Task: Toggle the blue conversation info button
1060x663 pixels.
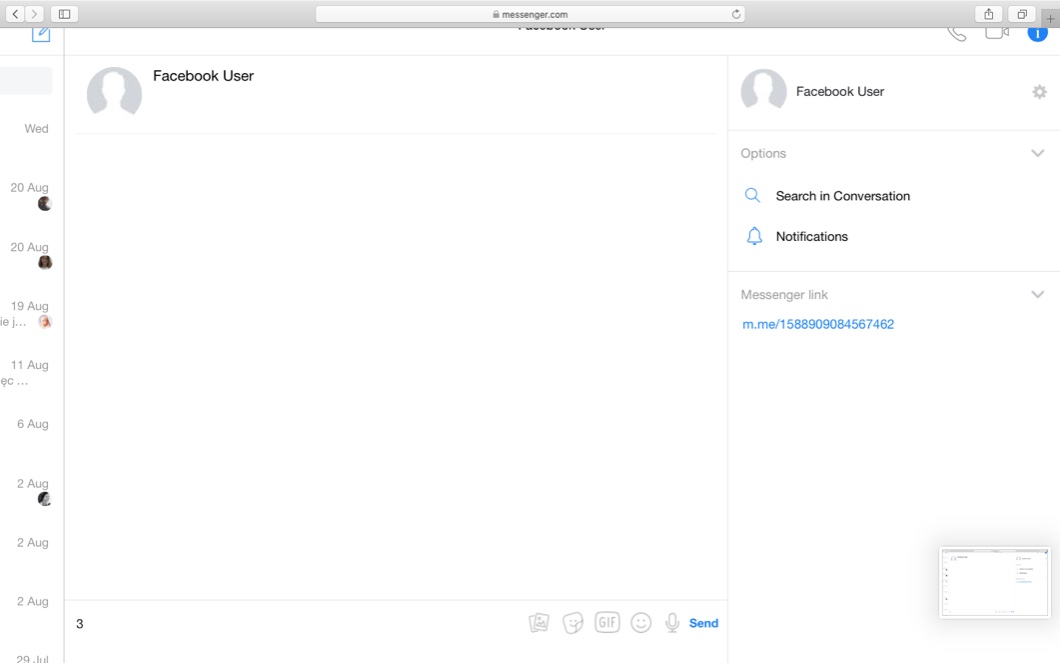Action: (1037, 33)
